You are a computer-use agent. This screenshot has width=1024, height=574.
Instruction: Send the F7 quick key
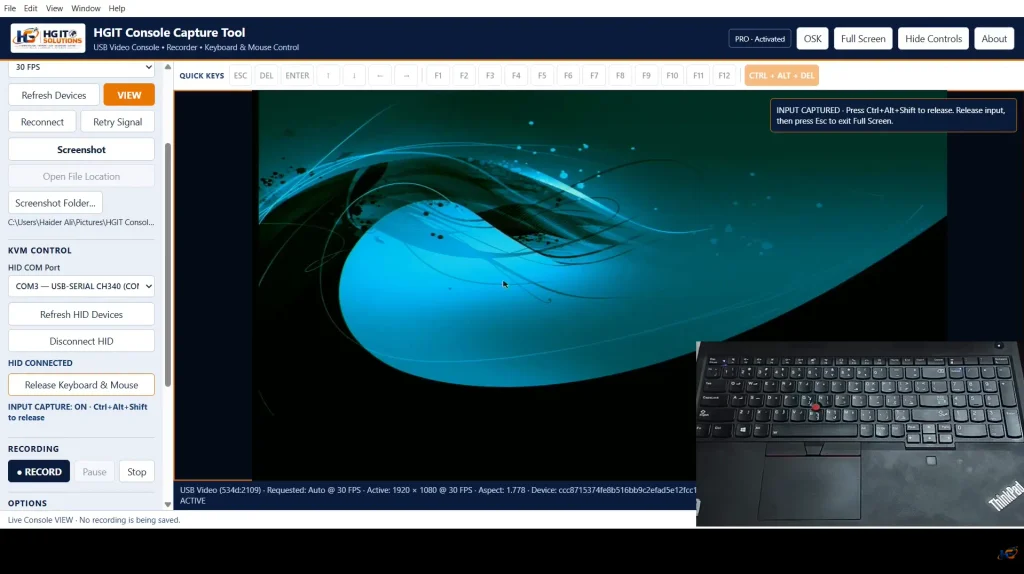point(594,76)
